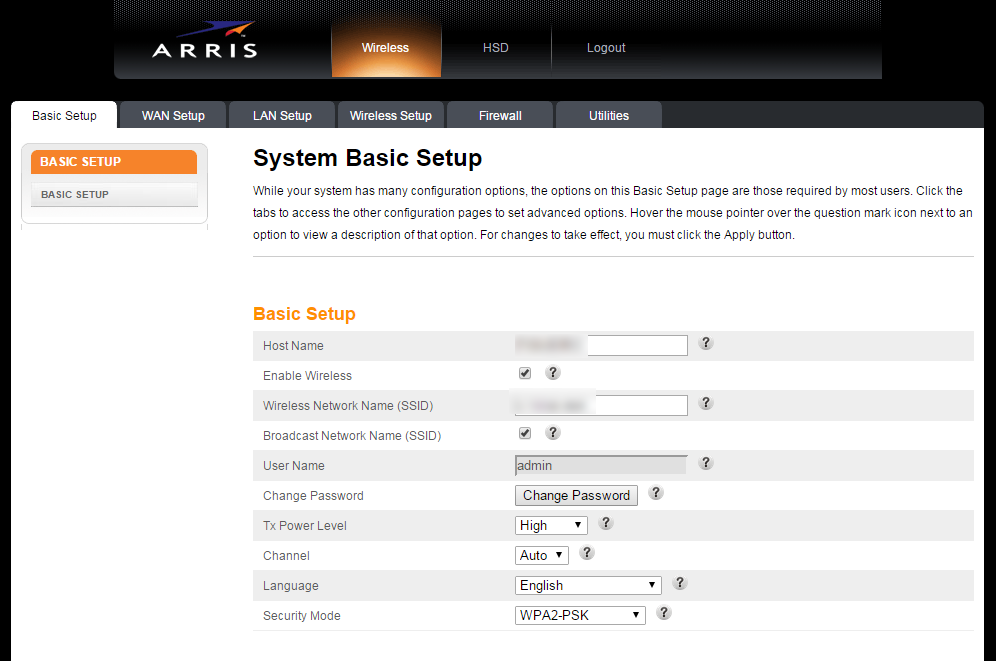Click help icon beside Channel dropdown

point(587,553)
